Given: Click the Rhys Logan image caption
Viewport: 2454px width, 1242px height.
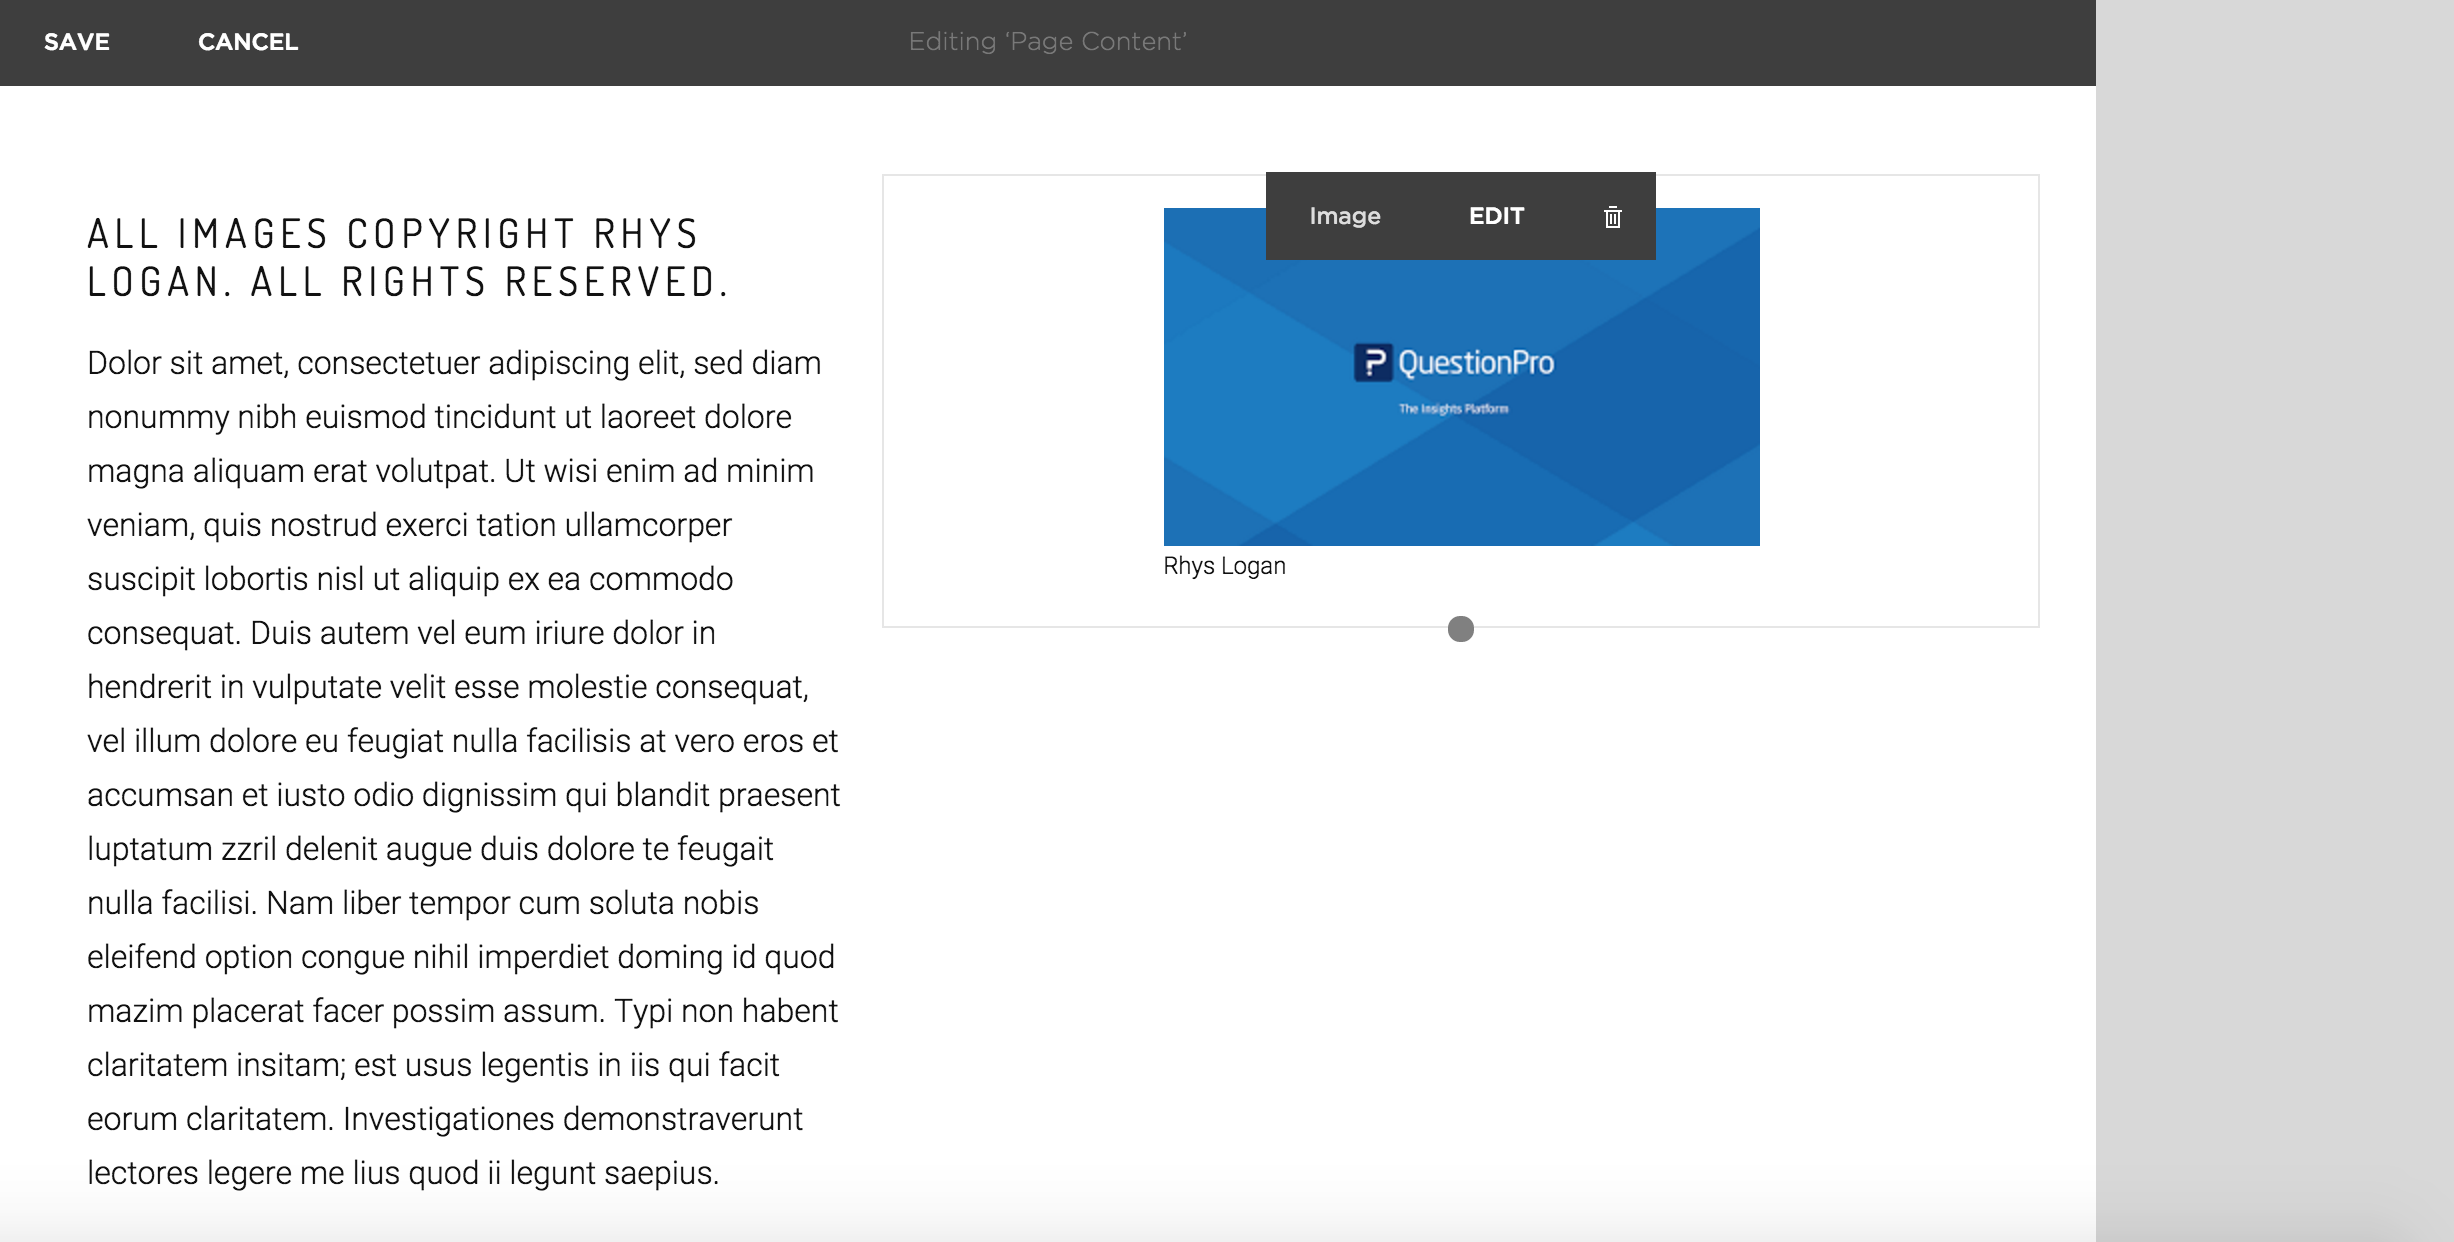Looking at the screenshot, I should pyautogui.click(x=1224, y=566).
